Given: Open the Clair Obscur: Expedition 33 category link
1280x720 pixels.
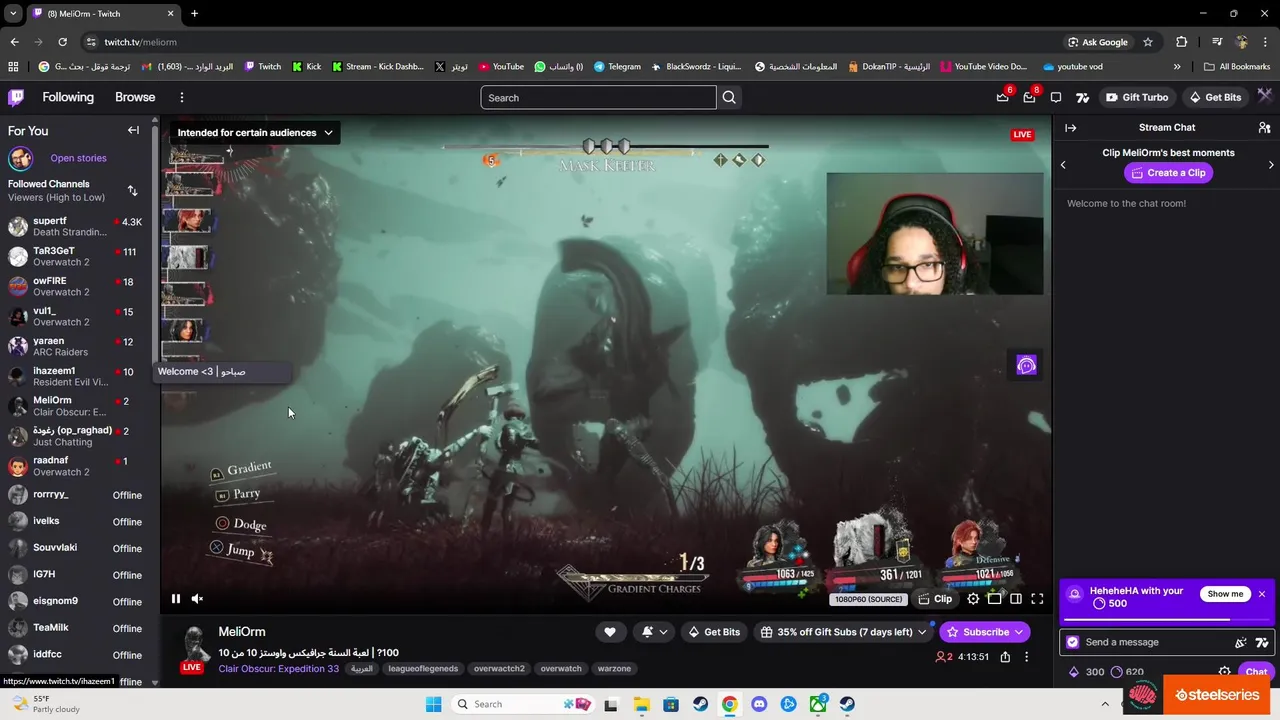Looking at the screenshot, I should (278, 669).
